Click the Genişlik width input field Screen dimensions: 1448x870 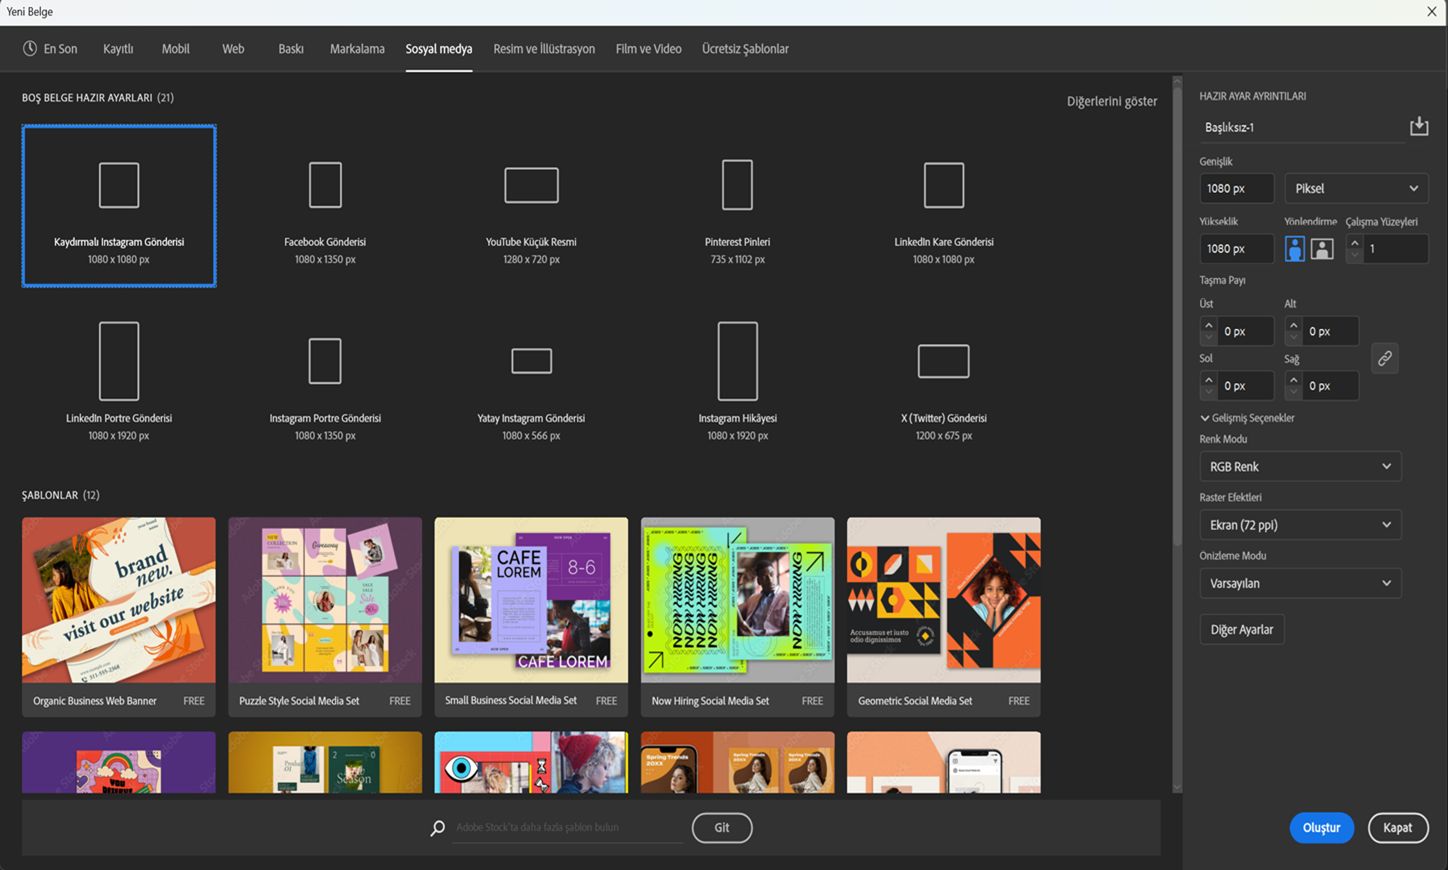pos(1237,188)
